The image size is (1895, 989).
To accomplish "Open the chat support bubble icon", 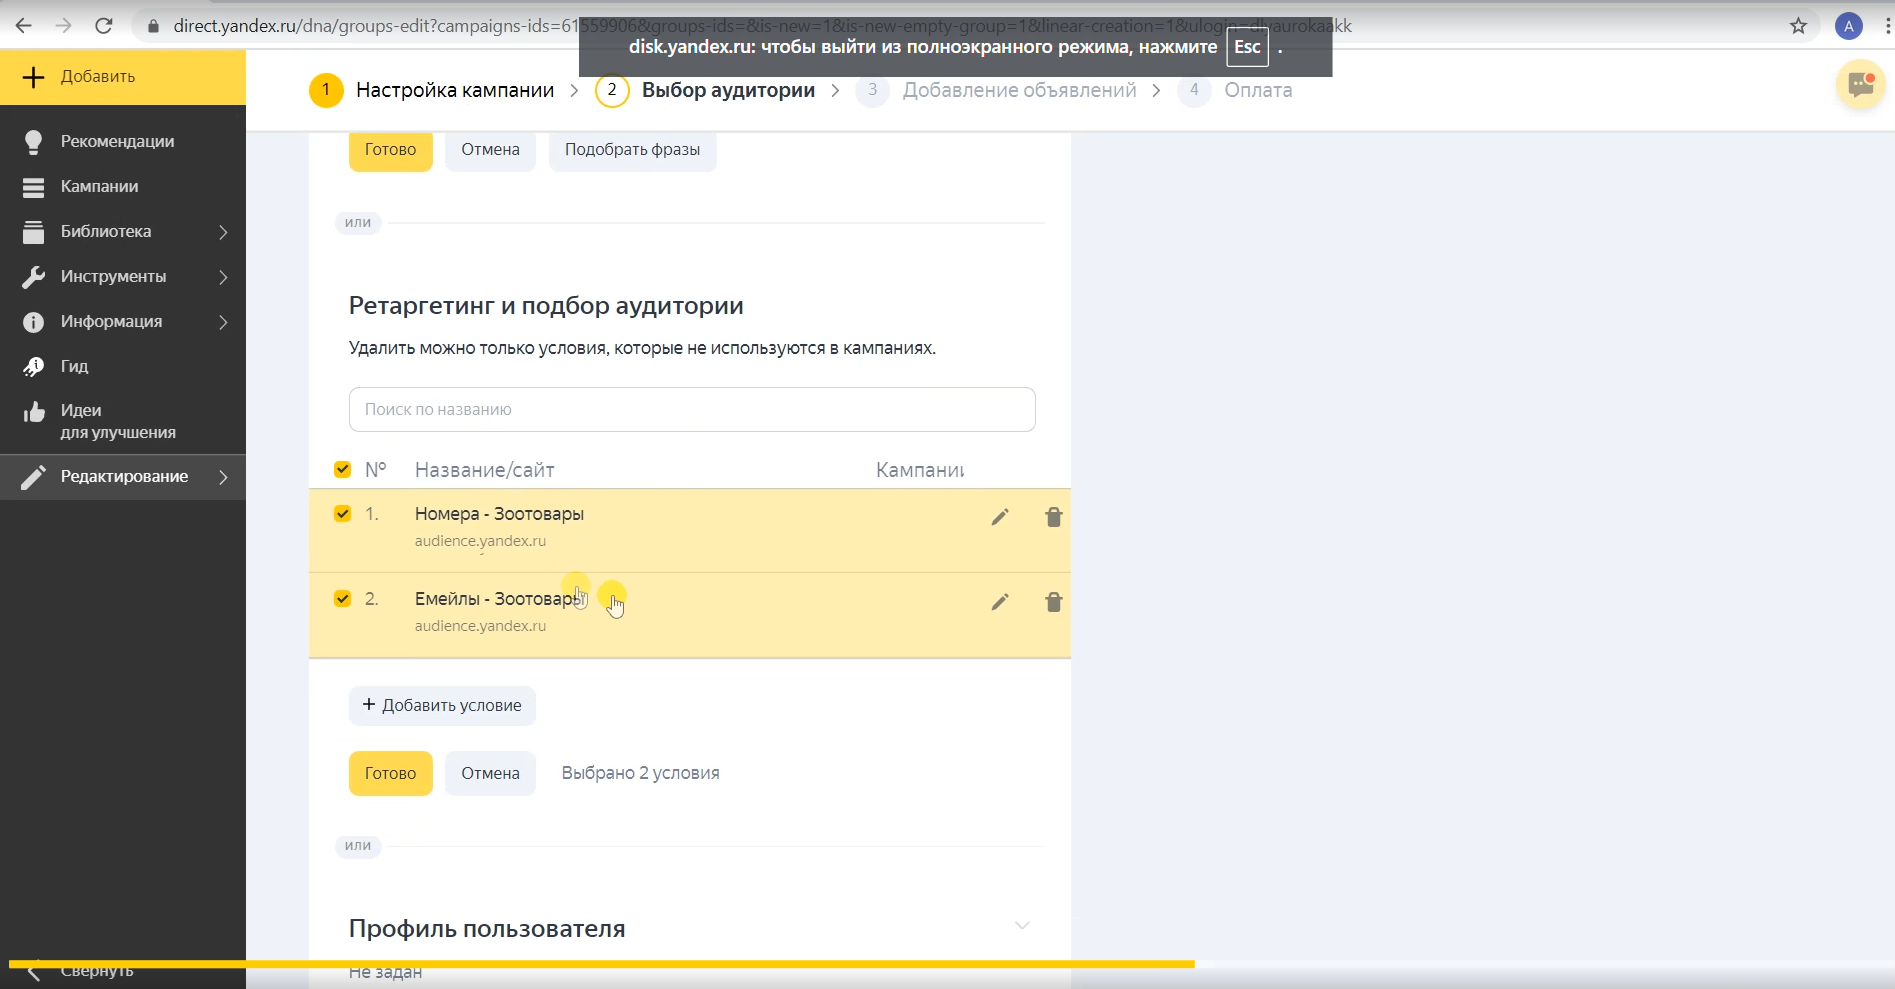I will tap(1861, 84).
